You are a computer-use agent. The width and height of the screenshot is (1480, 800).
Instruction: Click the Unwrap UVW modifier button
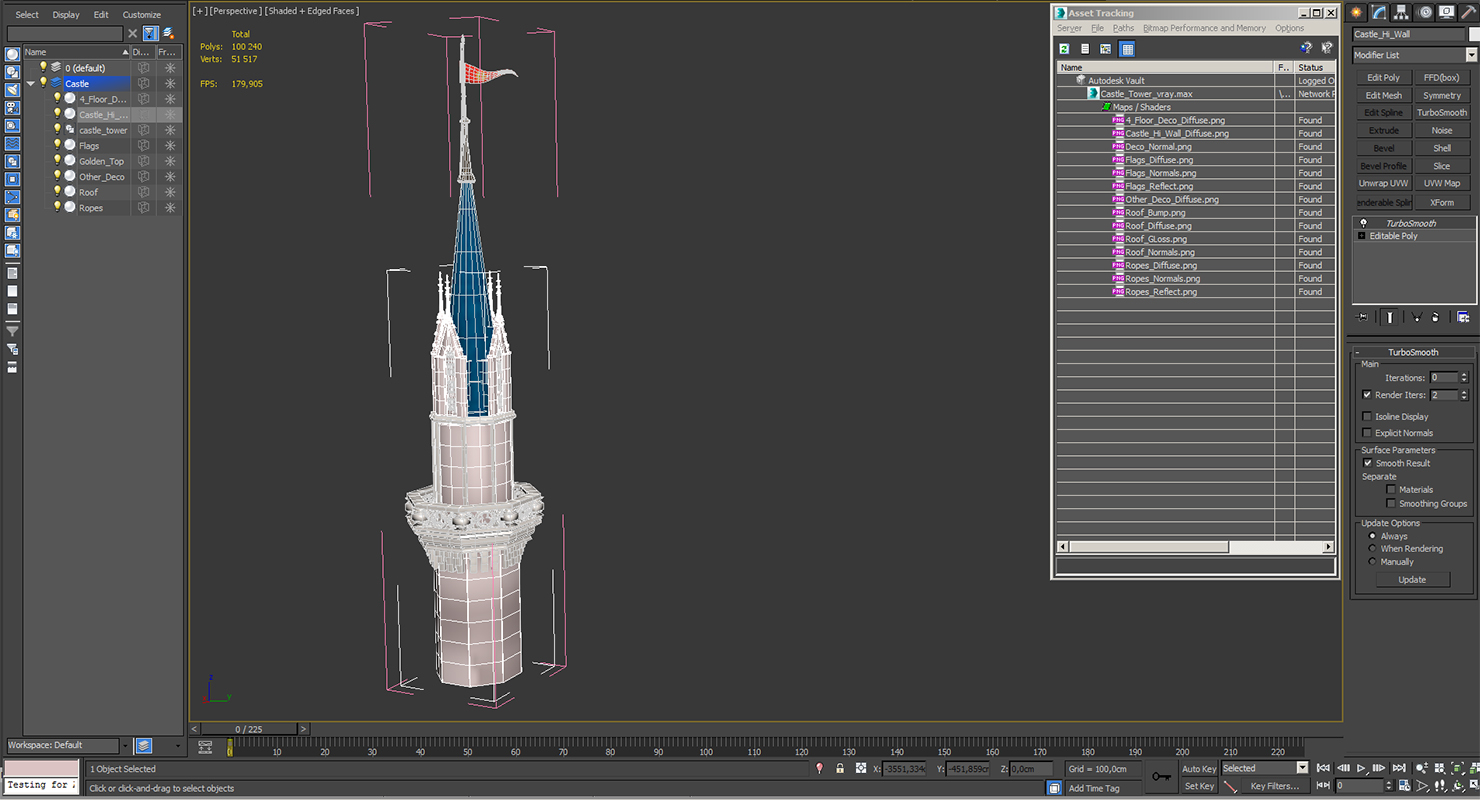1383,183
